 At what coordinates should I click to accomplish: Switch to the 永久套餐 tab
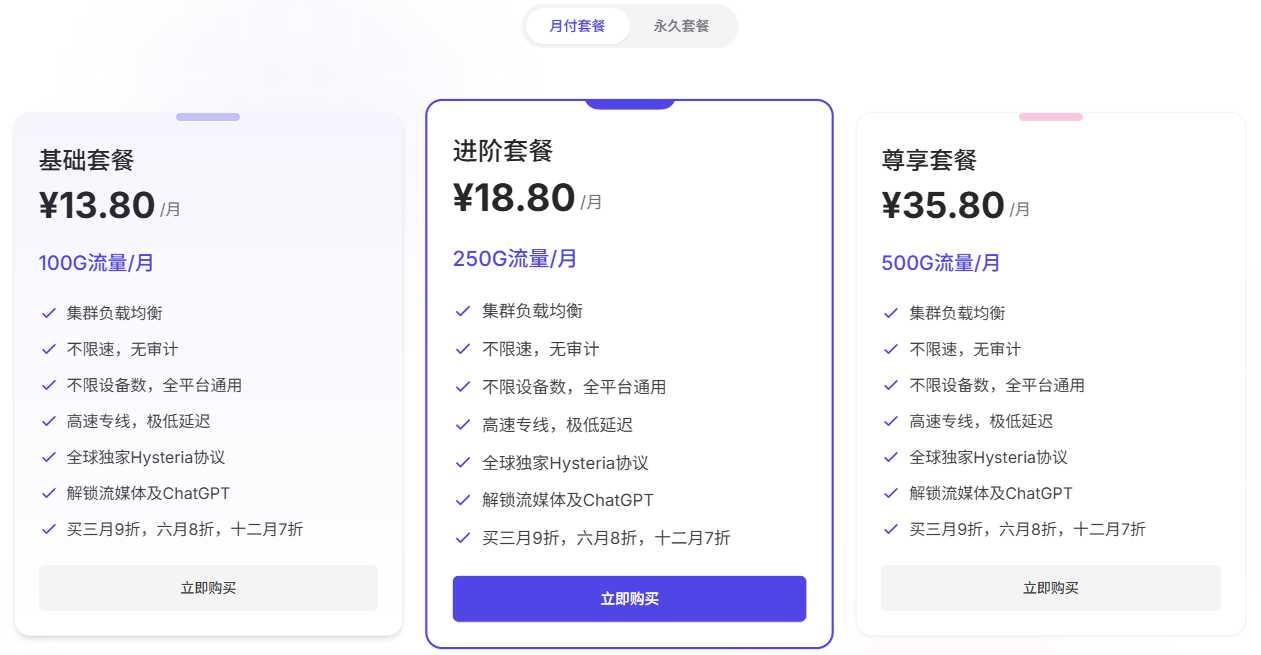pyautogui.click(x=682, y=26)
